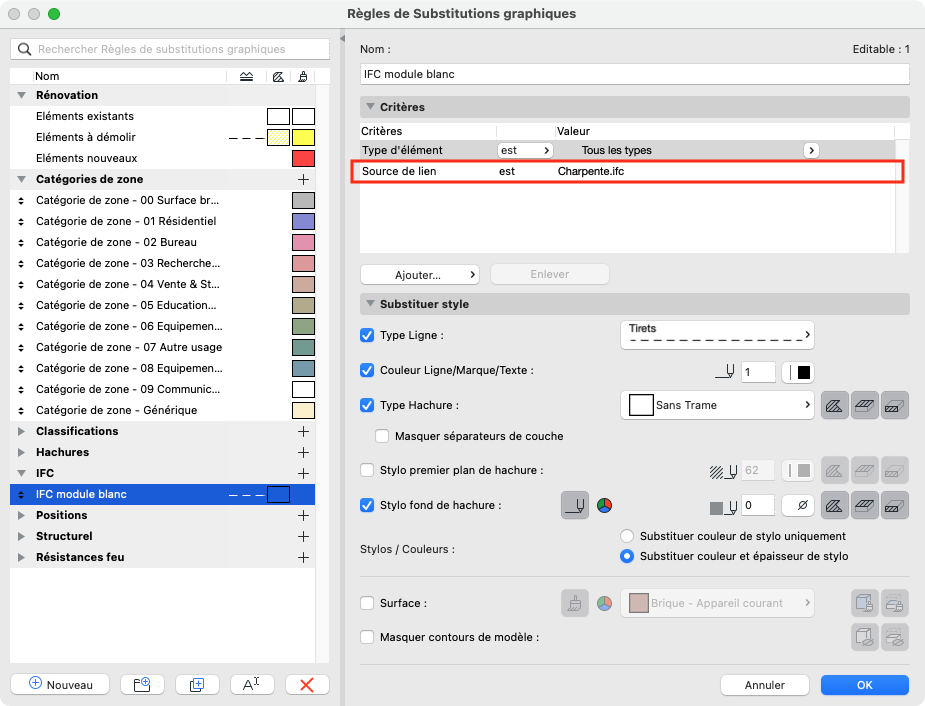Click the rename rule icon button
The width and height of the screenshot is (925, 706).
(252, 684)
